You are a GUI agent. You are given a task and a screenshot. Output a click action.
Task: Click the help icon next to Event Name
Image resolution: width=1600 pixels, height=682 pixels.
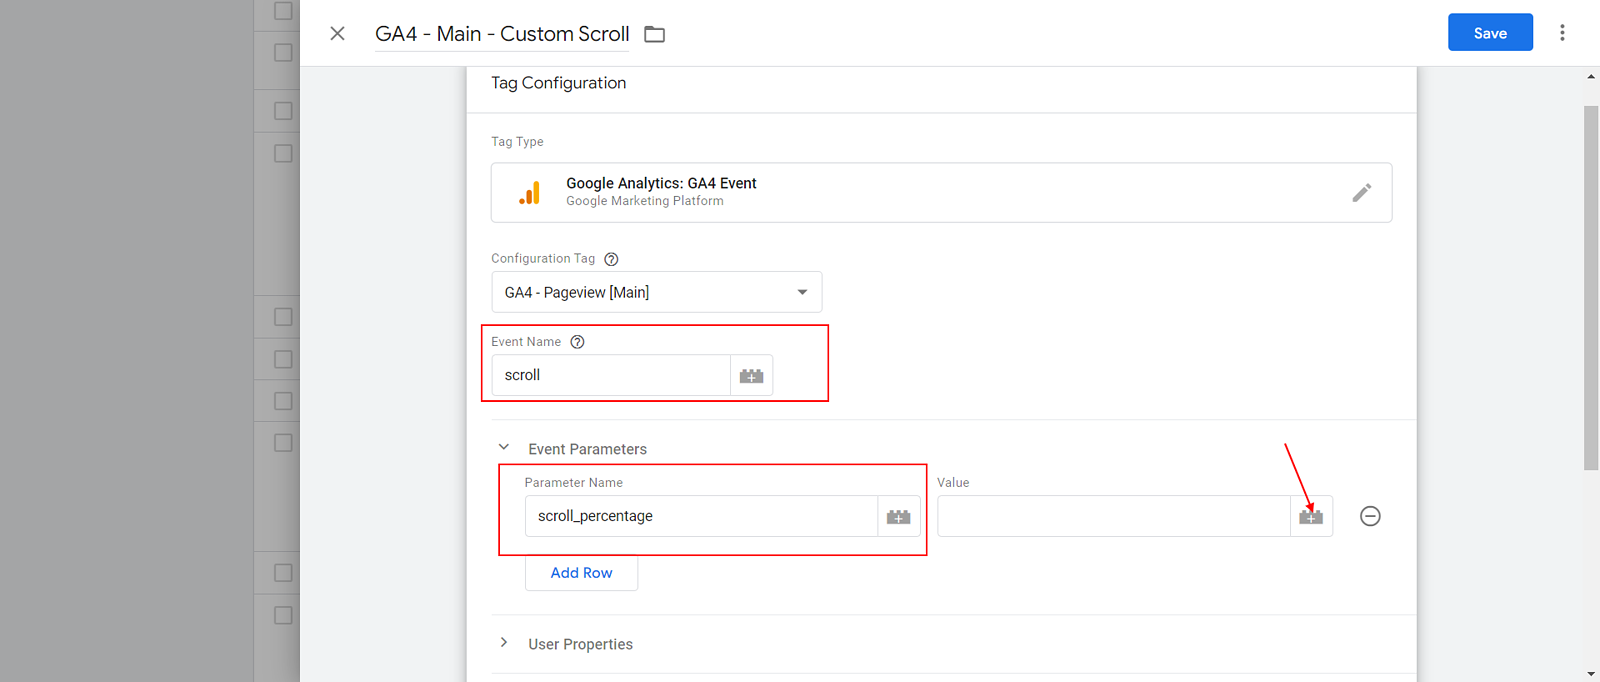577,342
